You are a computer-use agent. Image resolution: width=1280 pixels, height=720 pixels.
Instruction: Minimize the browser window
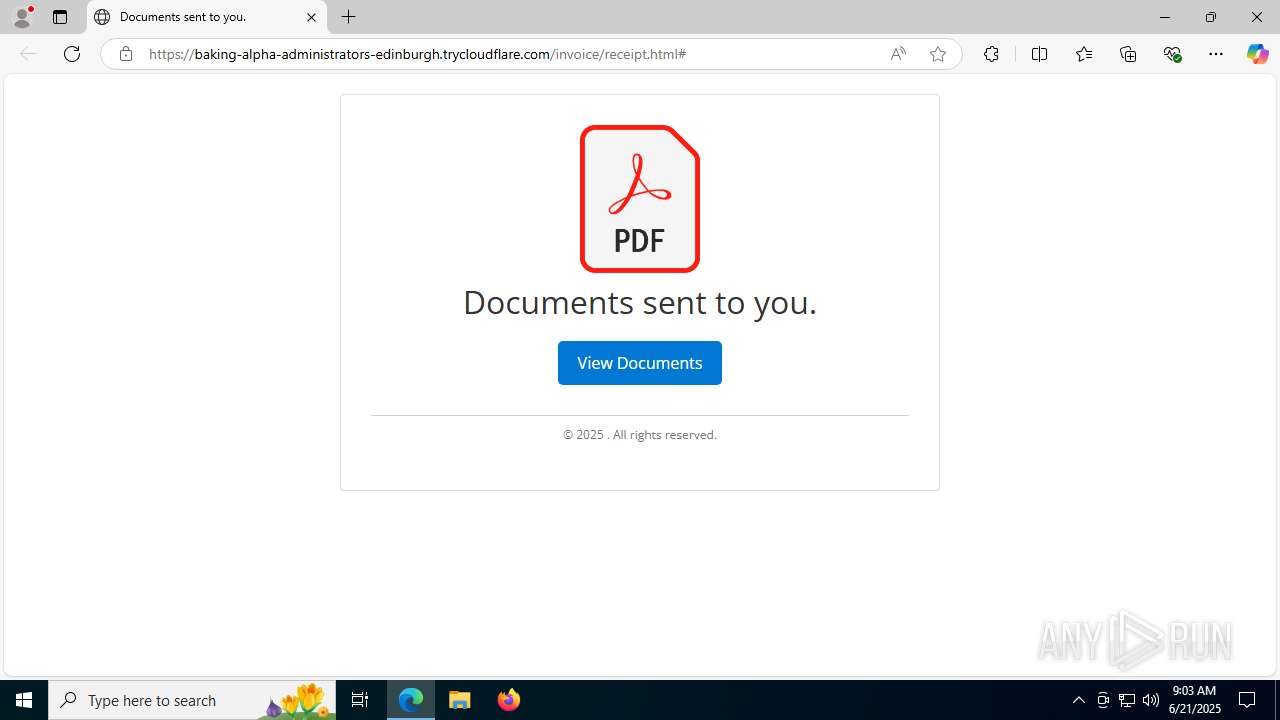pos(1165,17)
